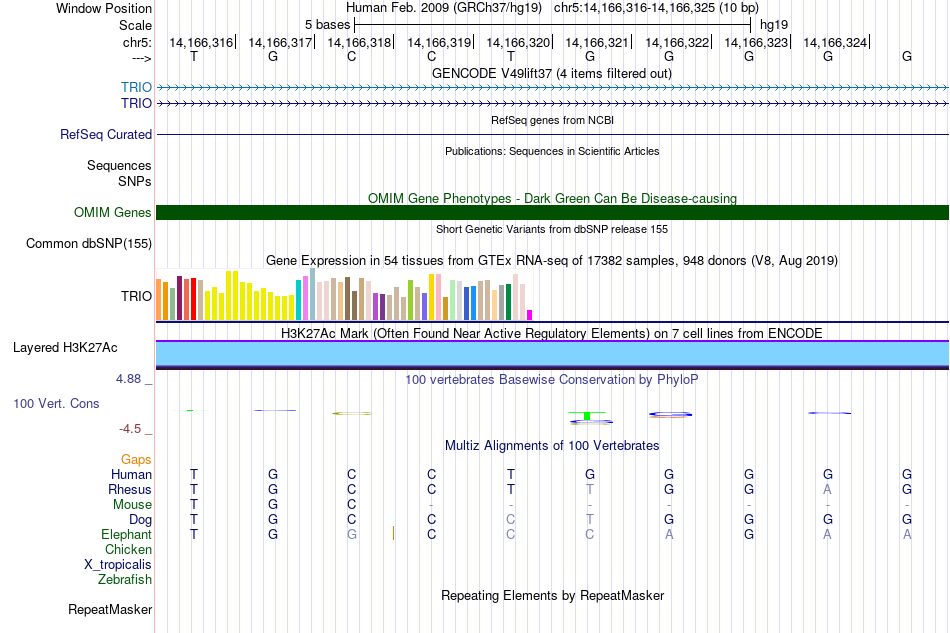The height and width of the screenshot is (633, 950).
Task: Click the magenta bar ending the GTEx chart
Action: pyautogui.click(x=530, y=315)
